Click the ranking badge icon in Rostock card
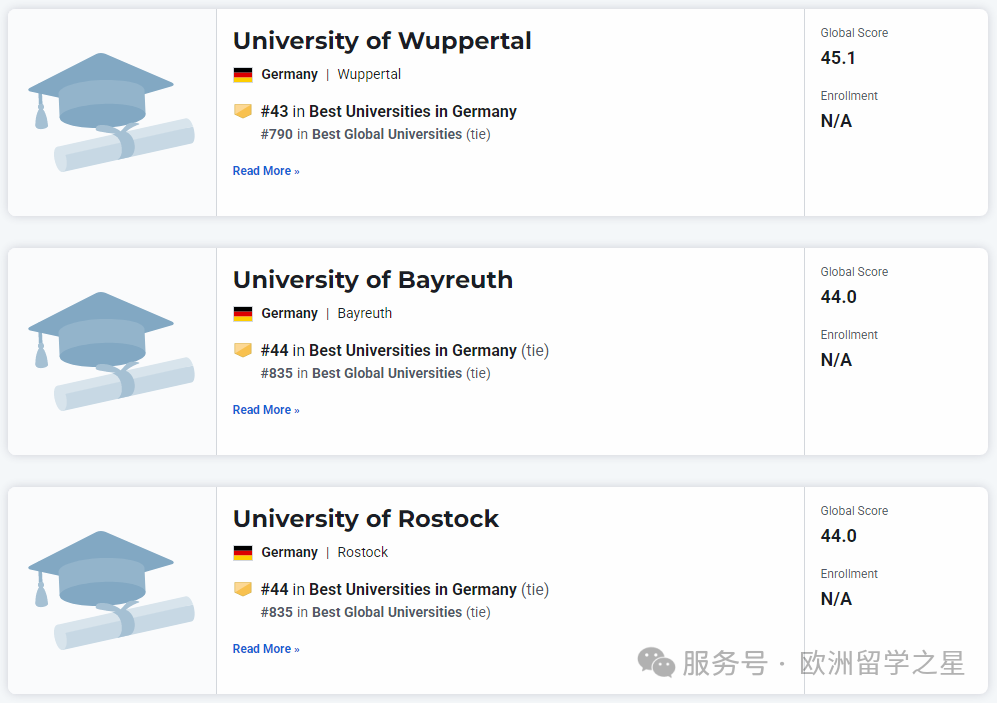Viewport: 997px width, 703px height. (243, 589)
